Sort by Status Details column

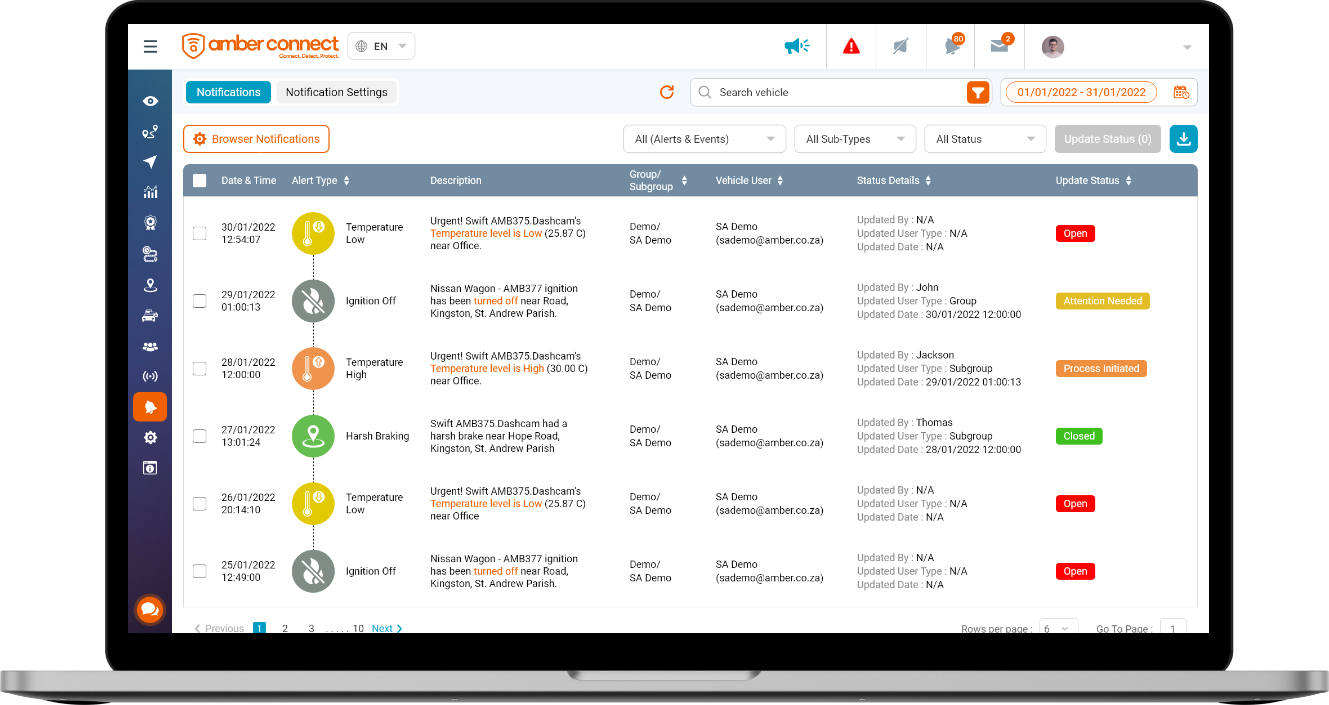click(928, 181)
